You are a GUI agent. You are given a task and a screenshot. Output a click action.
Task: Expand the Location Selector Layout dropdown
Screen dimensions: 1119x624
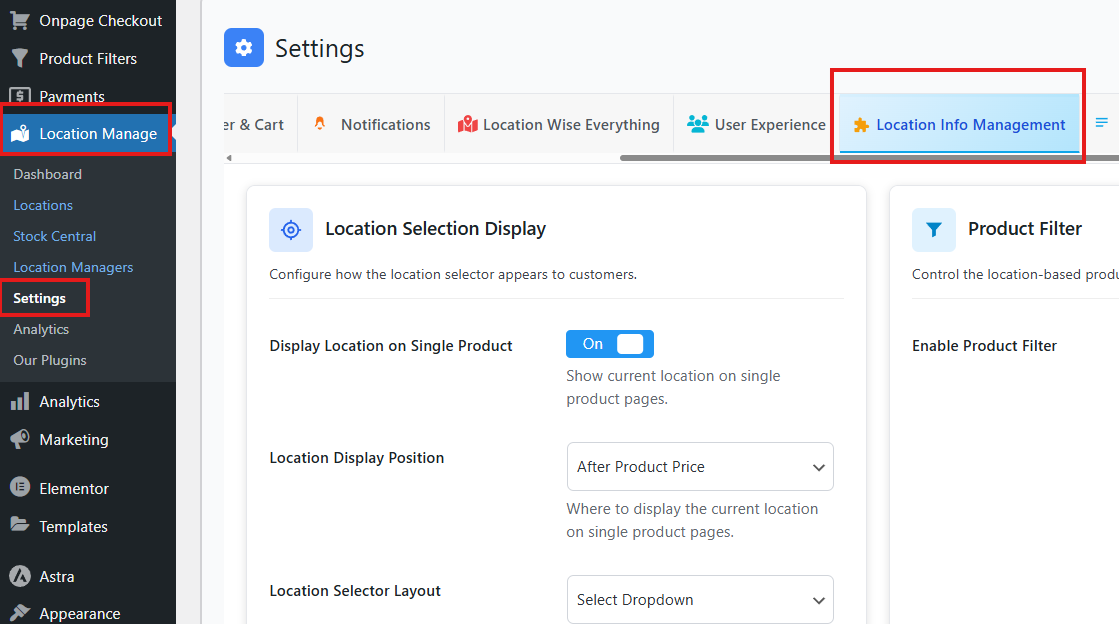tap(699, 600)
